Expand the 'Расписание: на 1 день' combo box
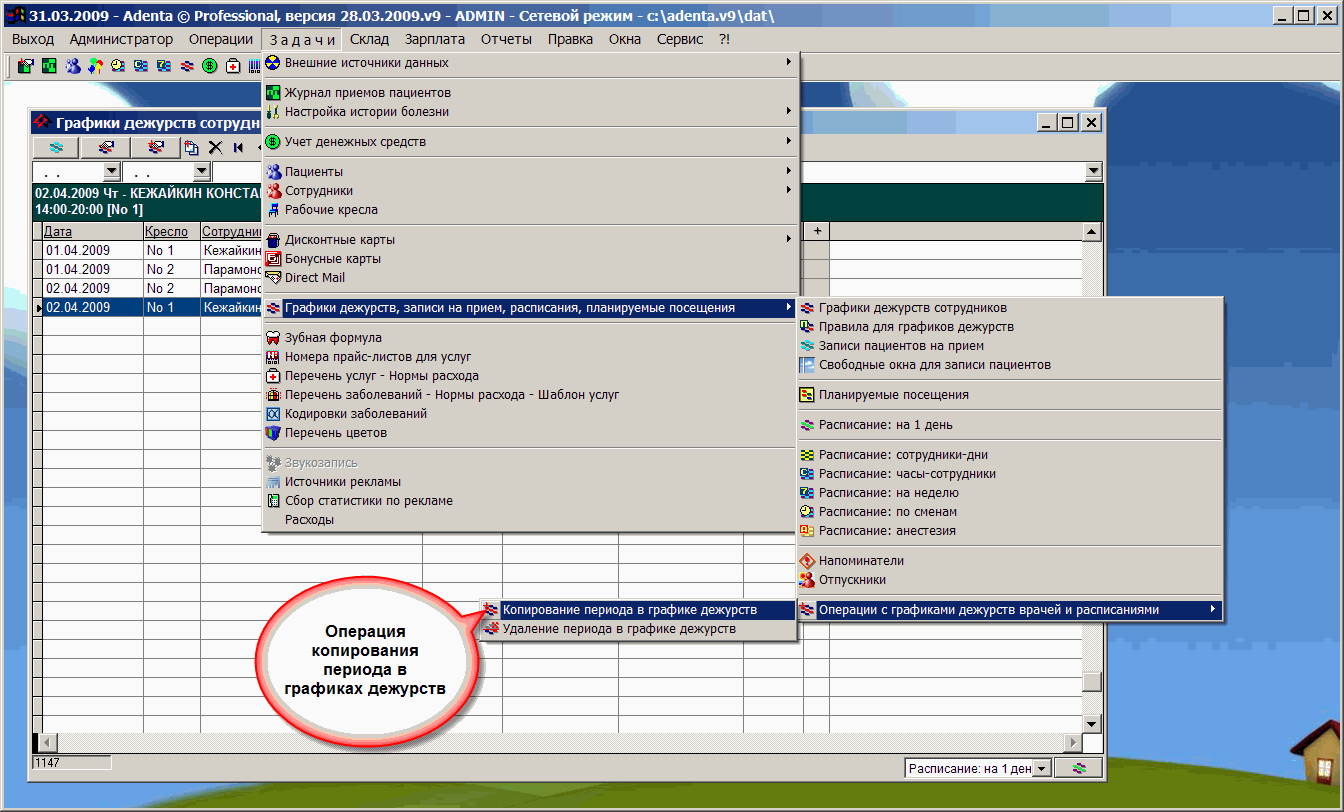Image resolution: width=1344 pixels, height=812 pixels. click(1042, 768)
